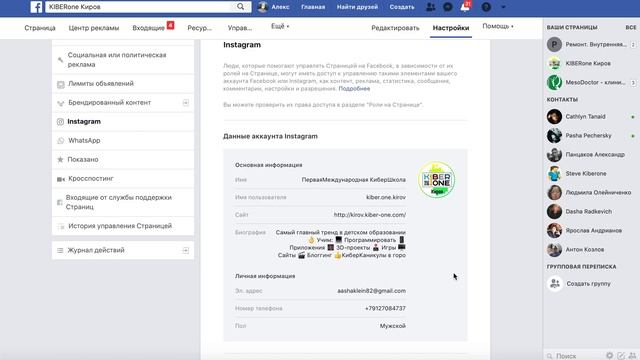Click ВСЕ link in Ваши страницы
This screenshot has width=640, height=360.
tap(631, 27)
